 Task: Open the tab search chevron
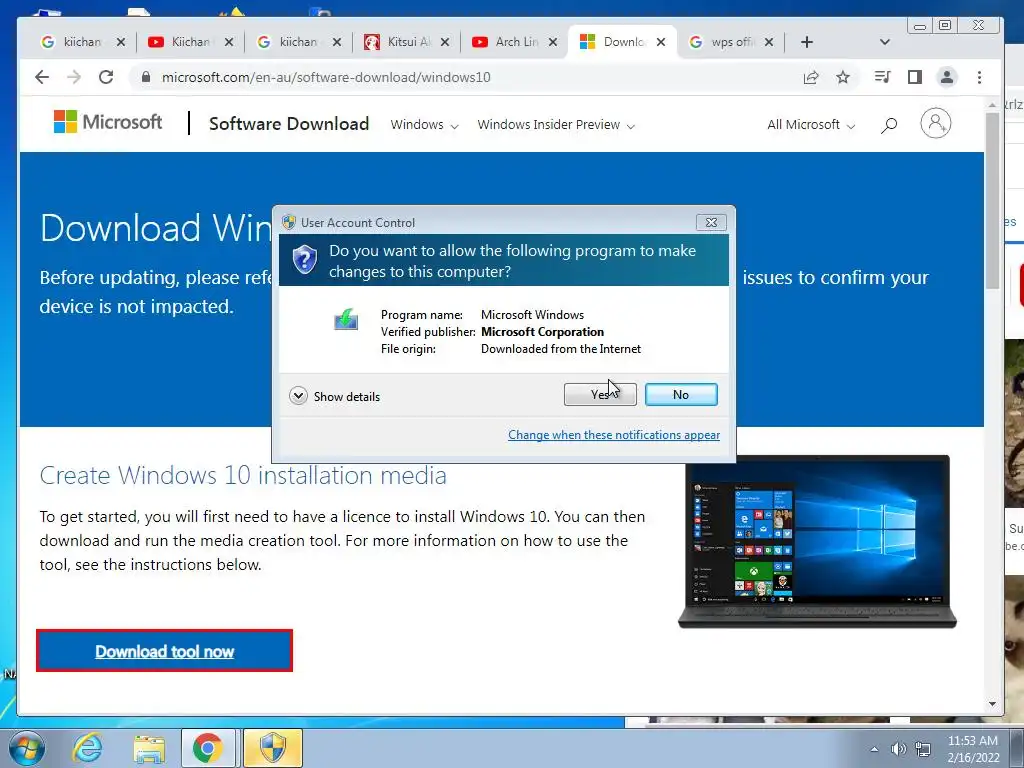click(x=885, y=42)
